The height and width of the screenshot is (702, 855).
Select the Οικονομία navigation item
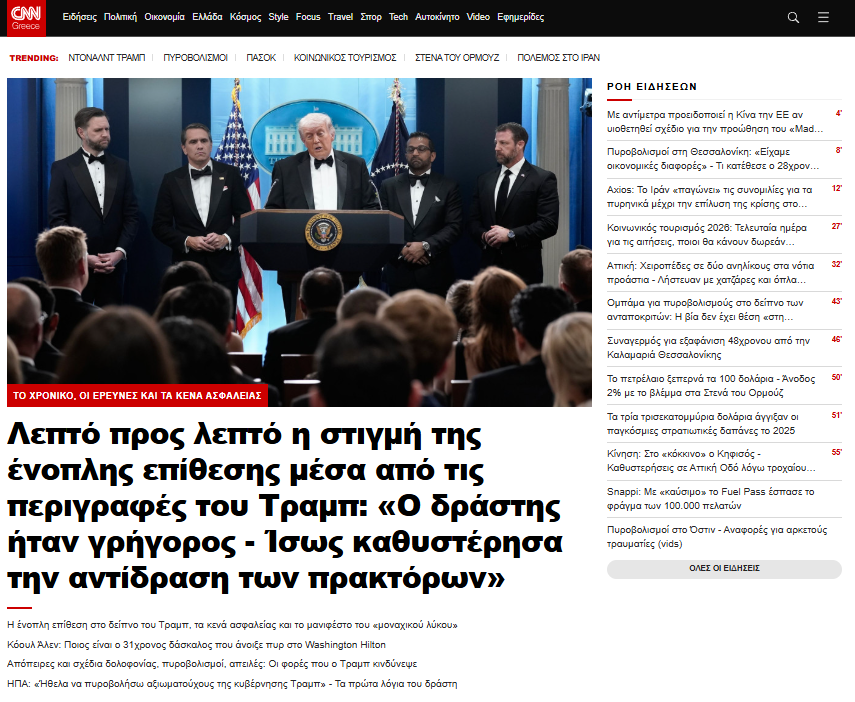(165, 17)
